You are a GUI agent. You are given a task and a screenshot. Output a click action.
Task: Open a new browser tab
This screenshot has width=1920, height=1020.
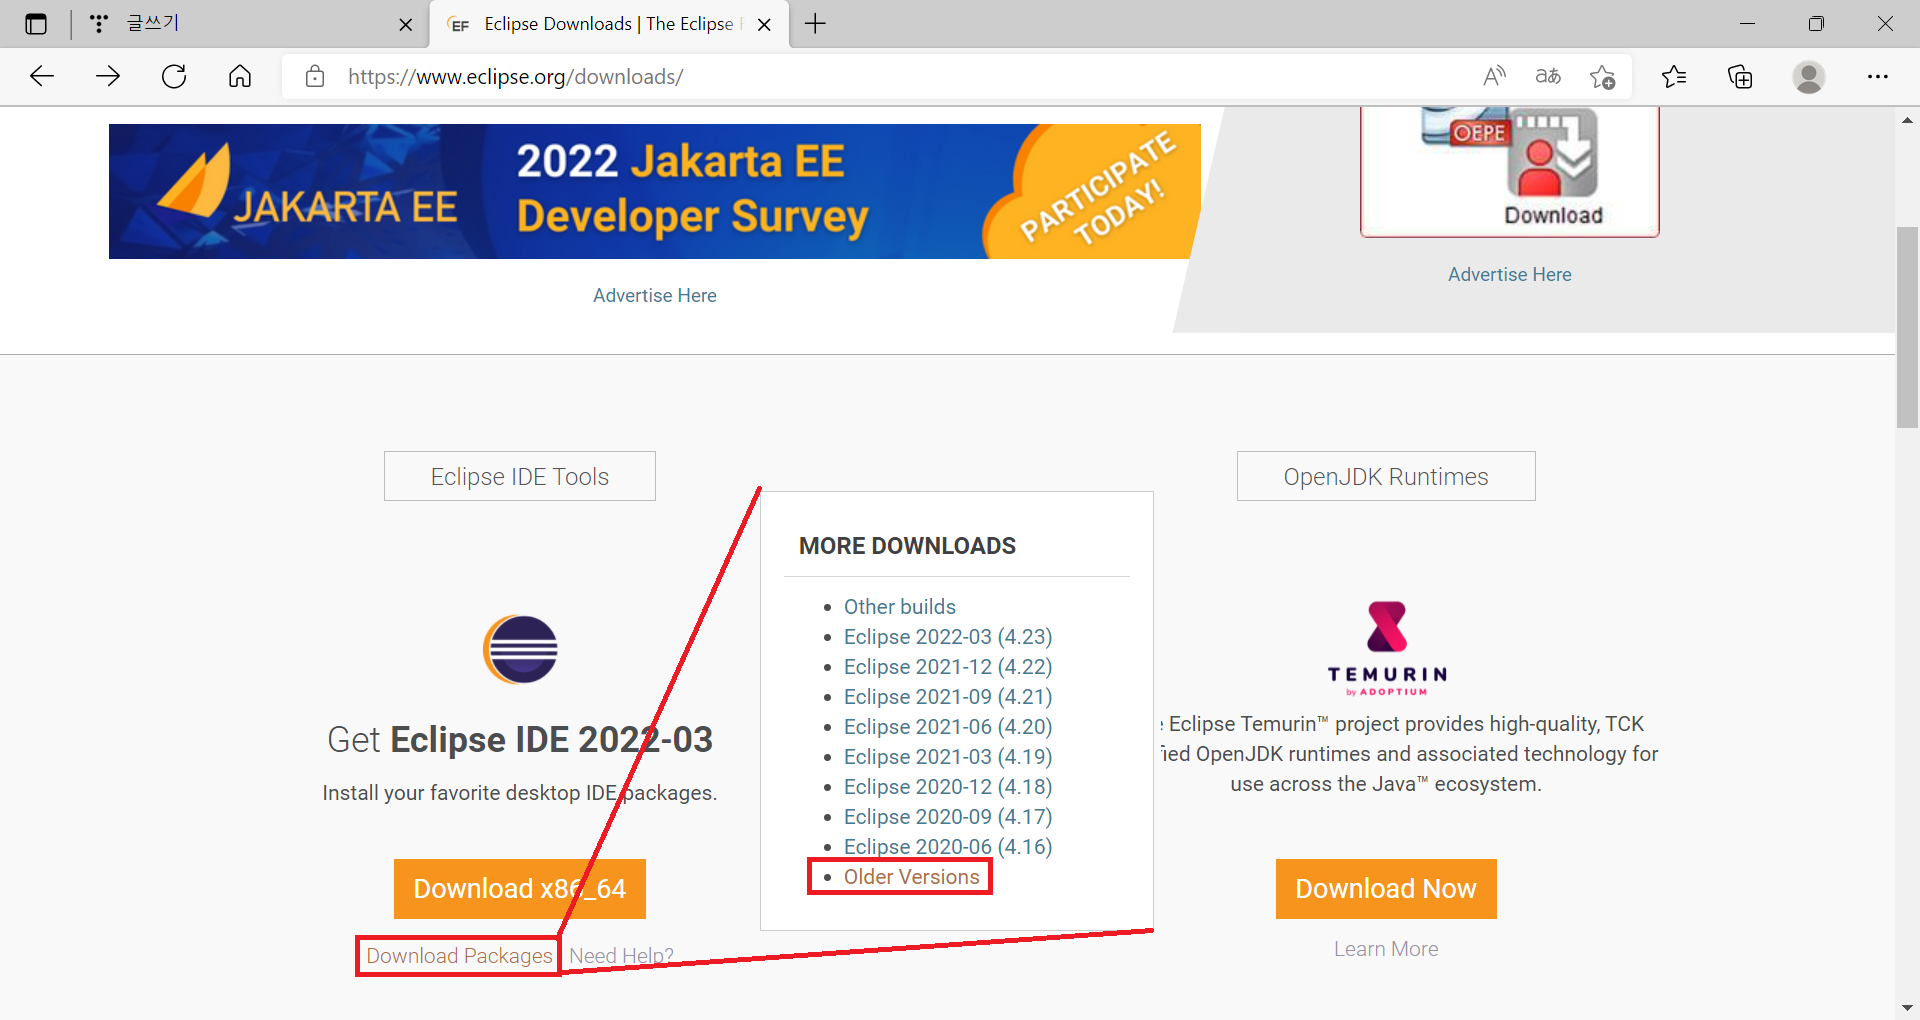pos(816,24)
